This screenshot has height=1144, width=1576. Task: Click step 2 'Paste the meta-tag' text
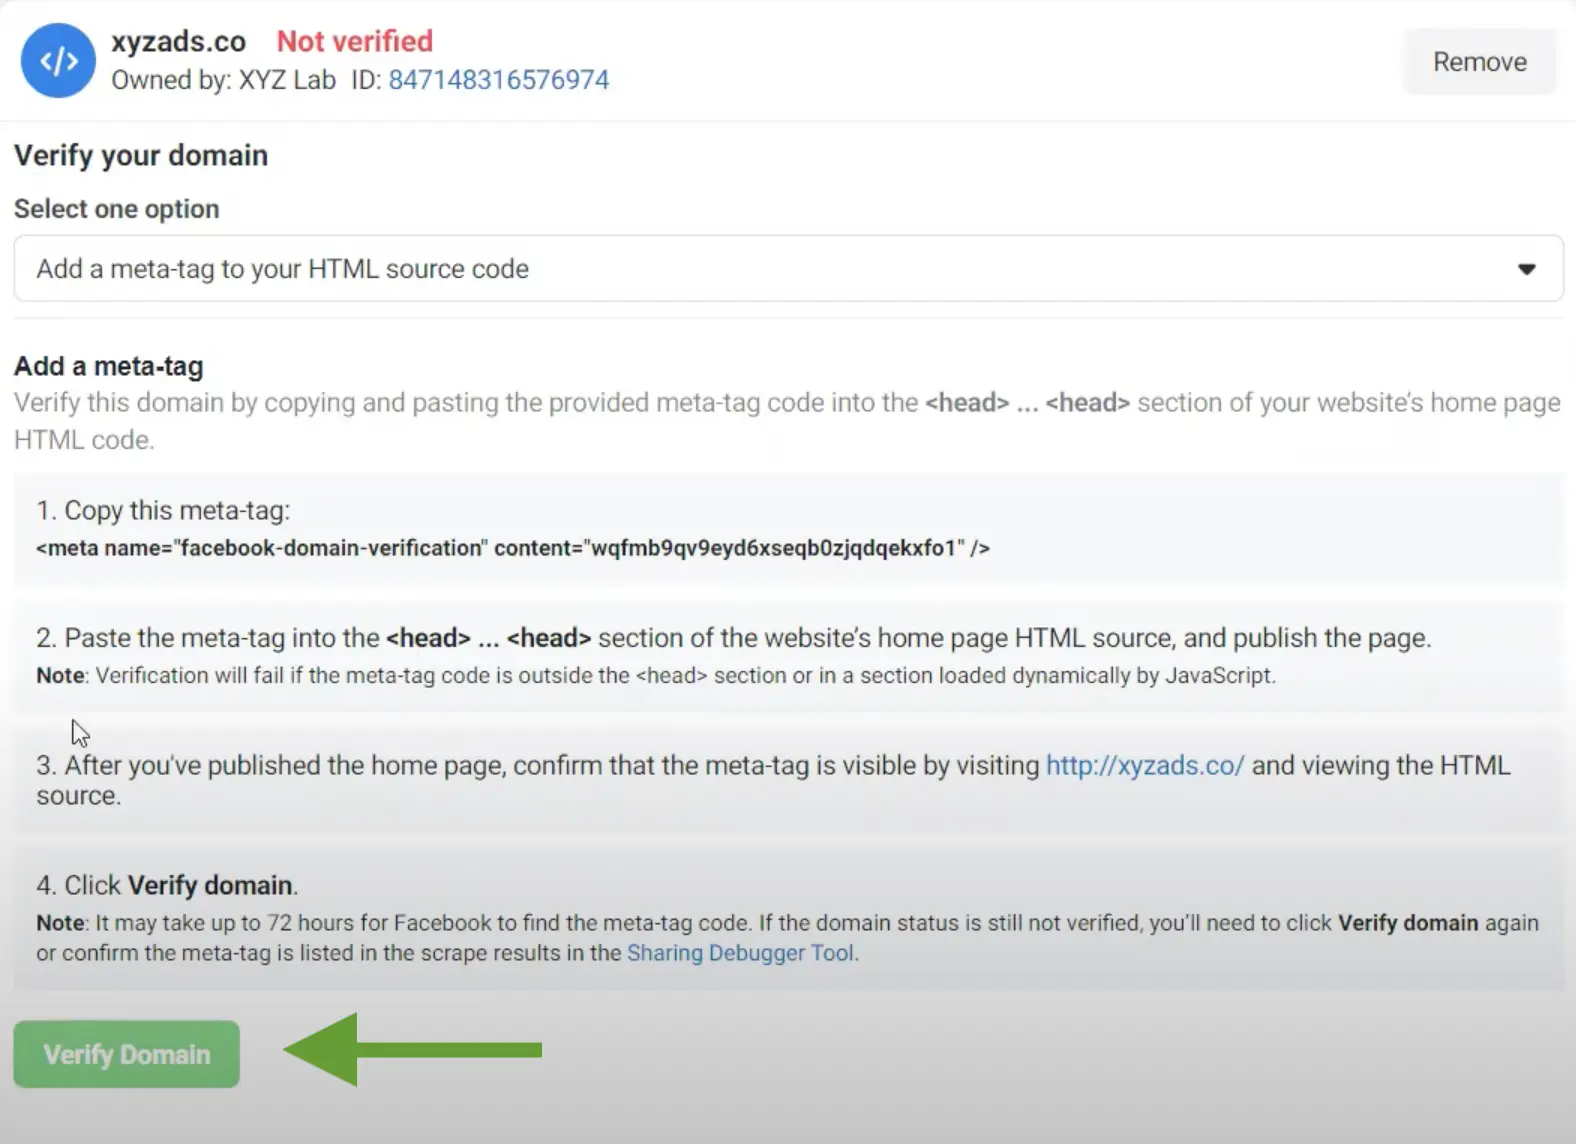pyautogui.click(x=734, y=638)
